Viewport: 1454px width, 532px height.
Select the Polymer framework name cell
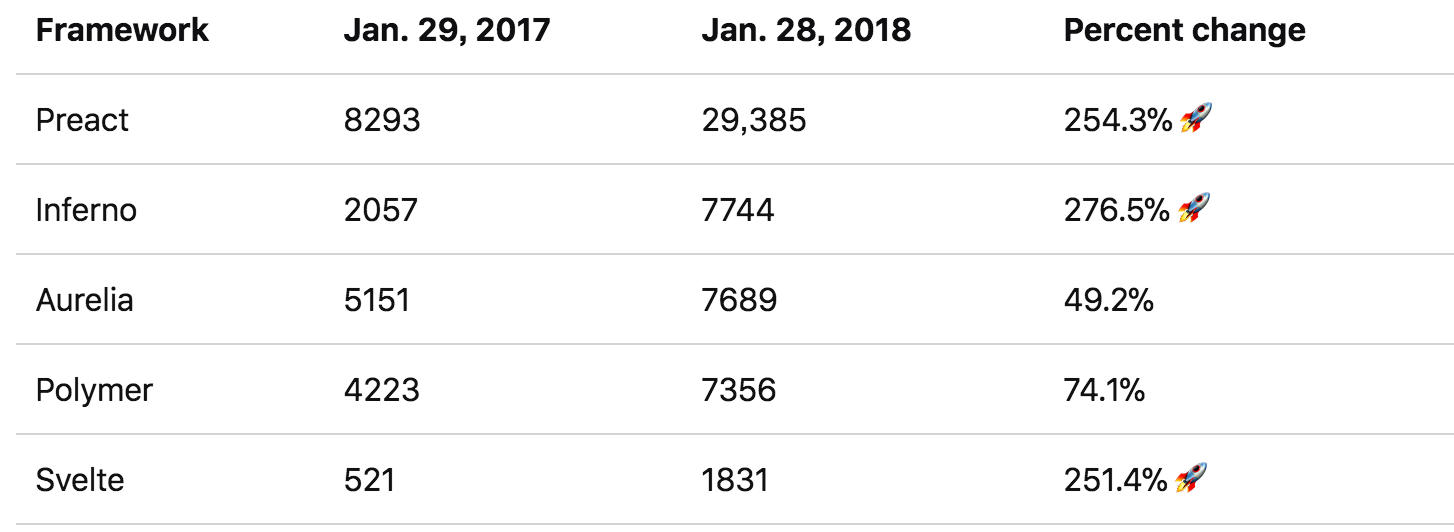(x=94, y=390)
